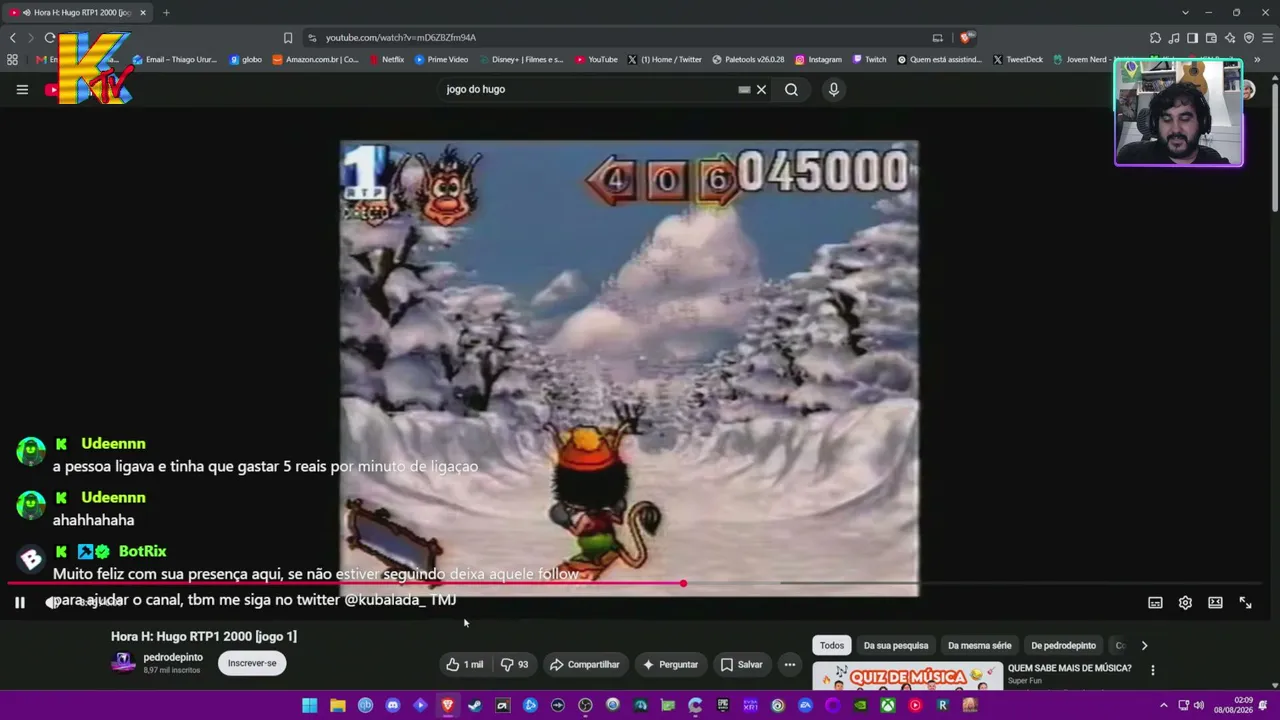
Task: Open File Explorer from taskbar
Action: point(338,705)
